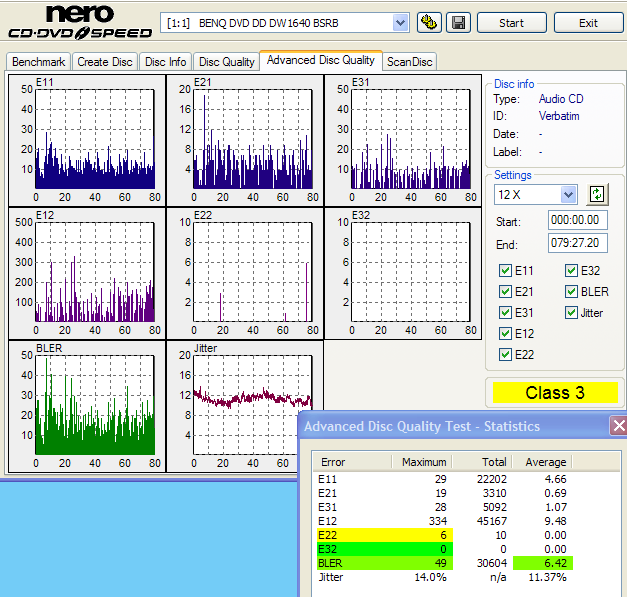Uncheck the E22 error checkbox
627x597 pixels.
pyautogui.click(x=505, y=354)
